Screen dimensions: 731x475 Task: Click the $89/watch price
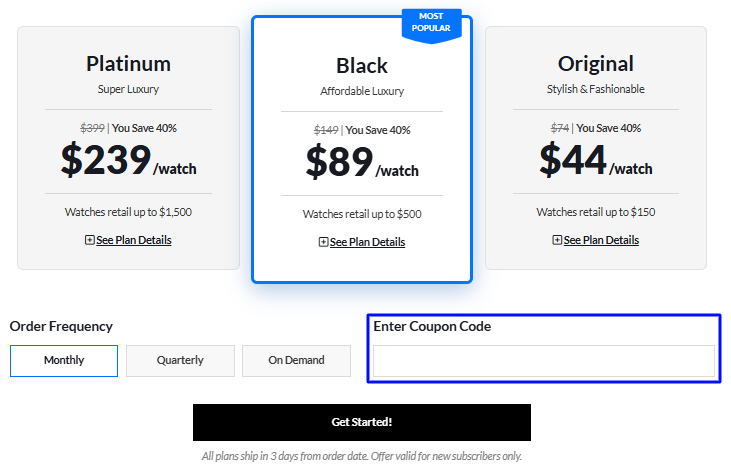[362, 163]
